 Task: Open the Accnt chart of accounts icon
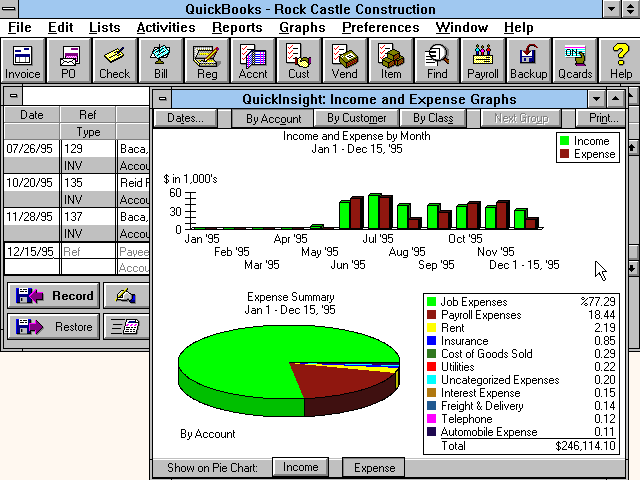(253, 61)
